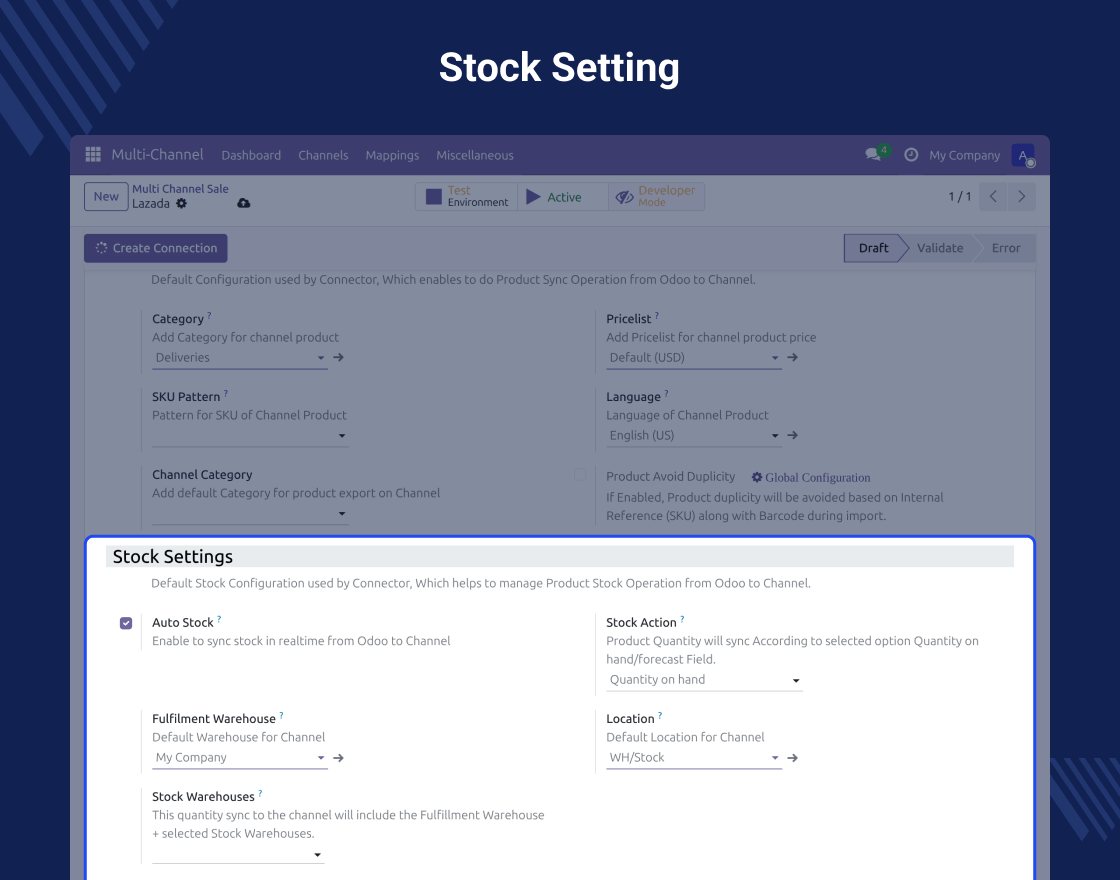Click the gear icon next to Lazada
The width and height of the screenshot is (1120, 880).
[x=181, y=204]
